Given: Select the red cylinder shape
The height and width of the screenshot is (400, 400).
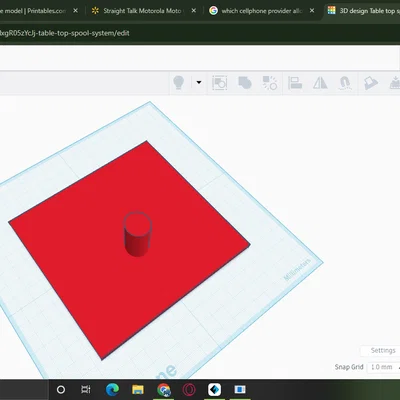Looking at the screenshot, I should point(138,234).
